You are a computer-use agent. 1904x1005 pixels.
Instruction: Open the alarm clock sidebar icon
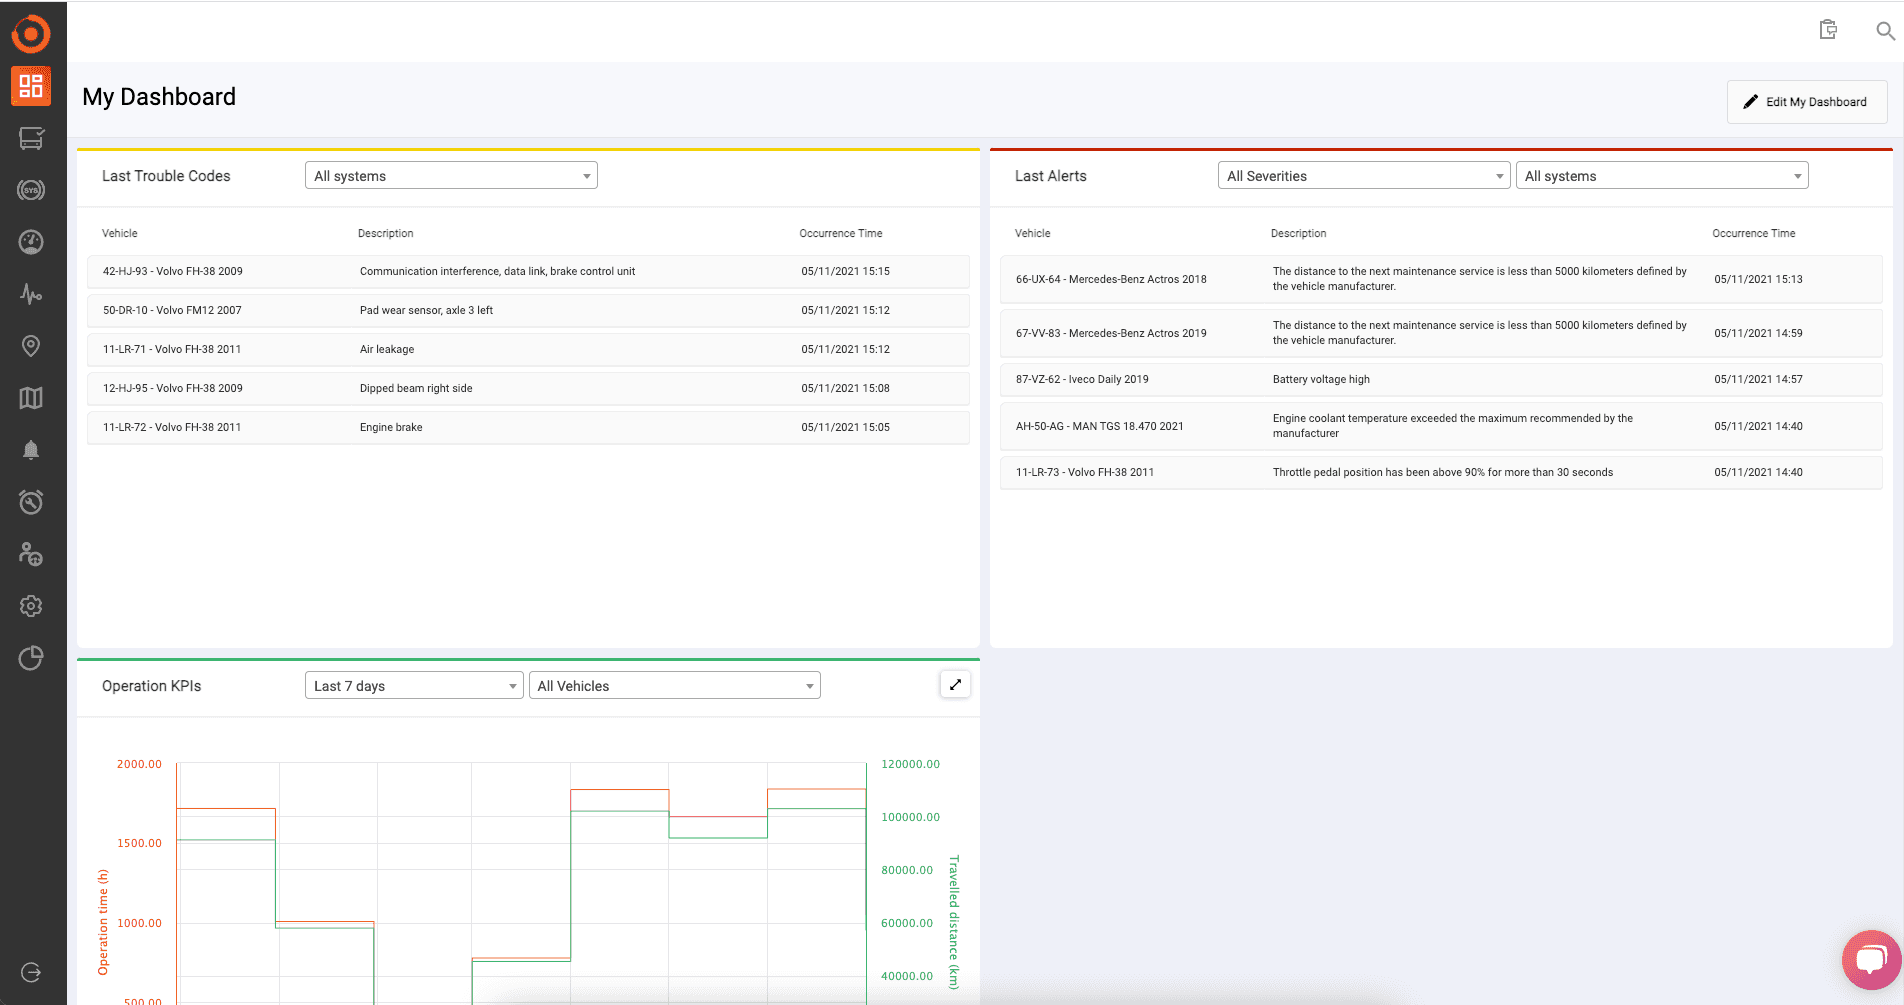[x=31, y=502]
